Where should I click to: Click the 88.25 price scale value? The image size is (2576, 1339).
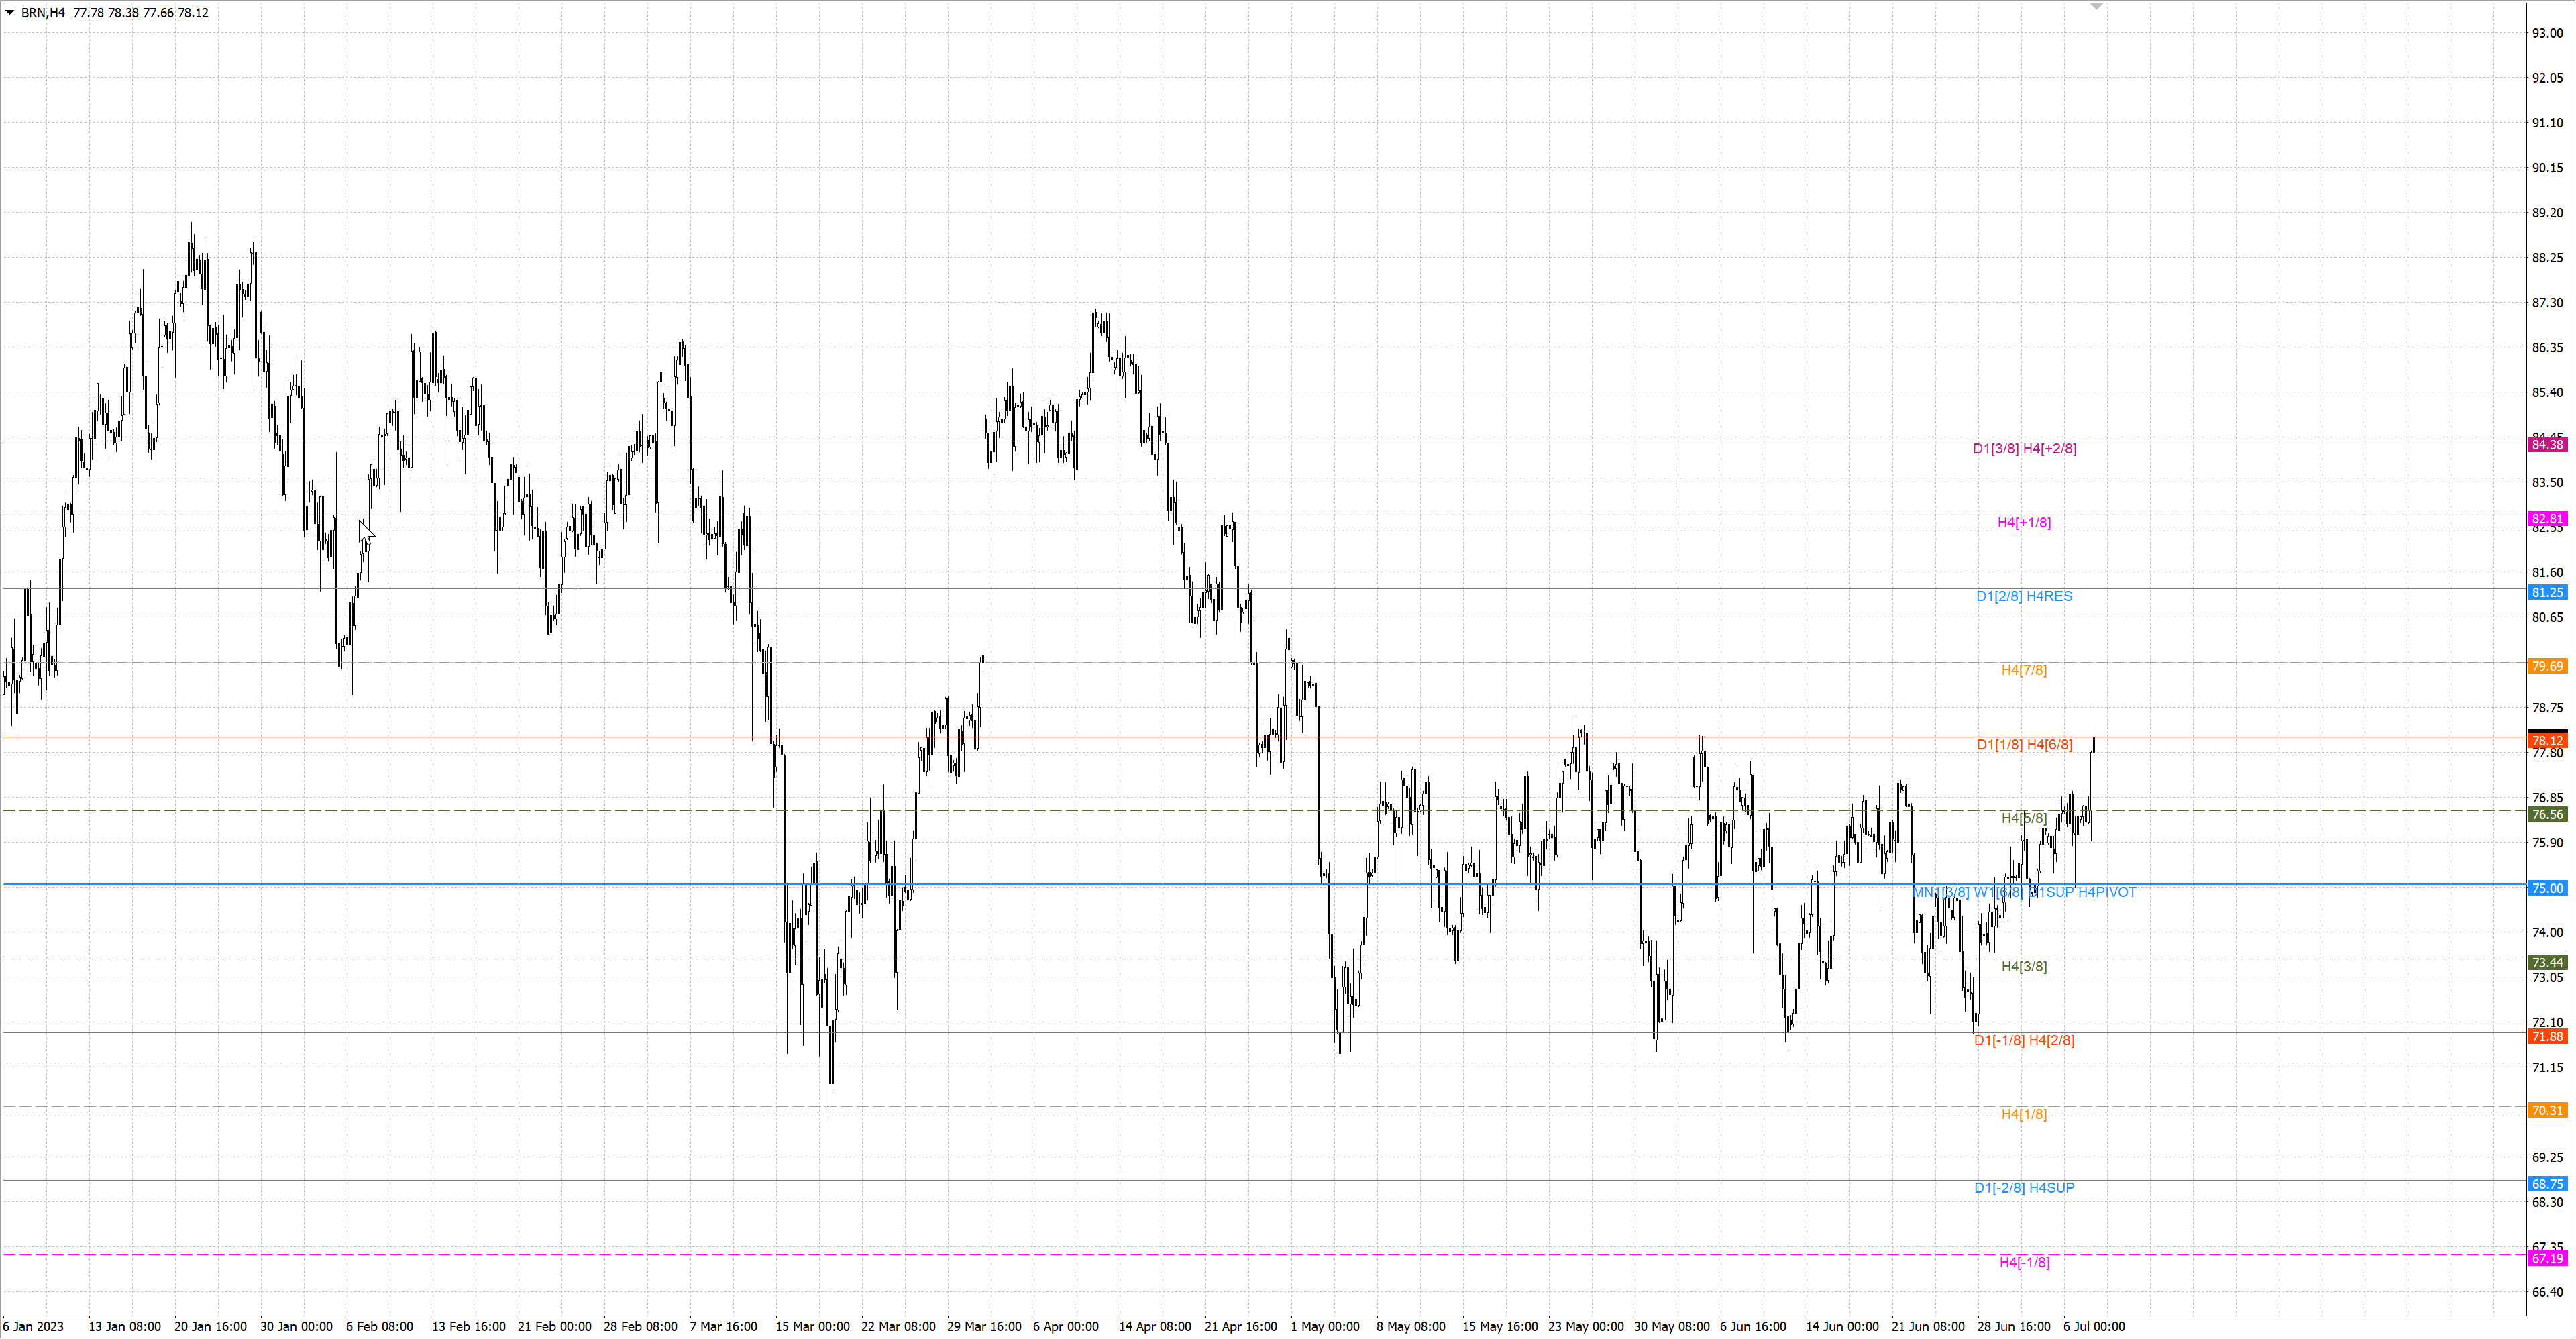pos(2547,258)
